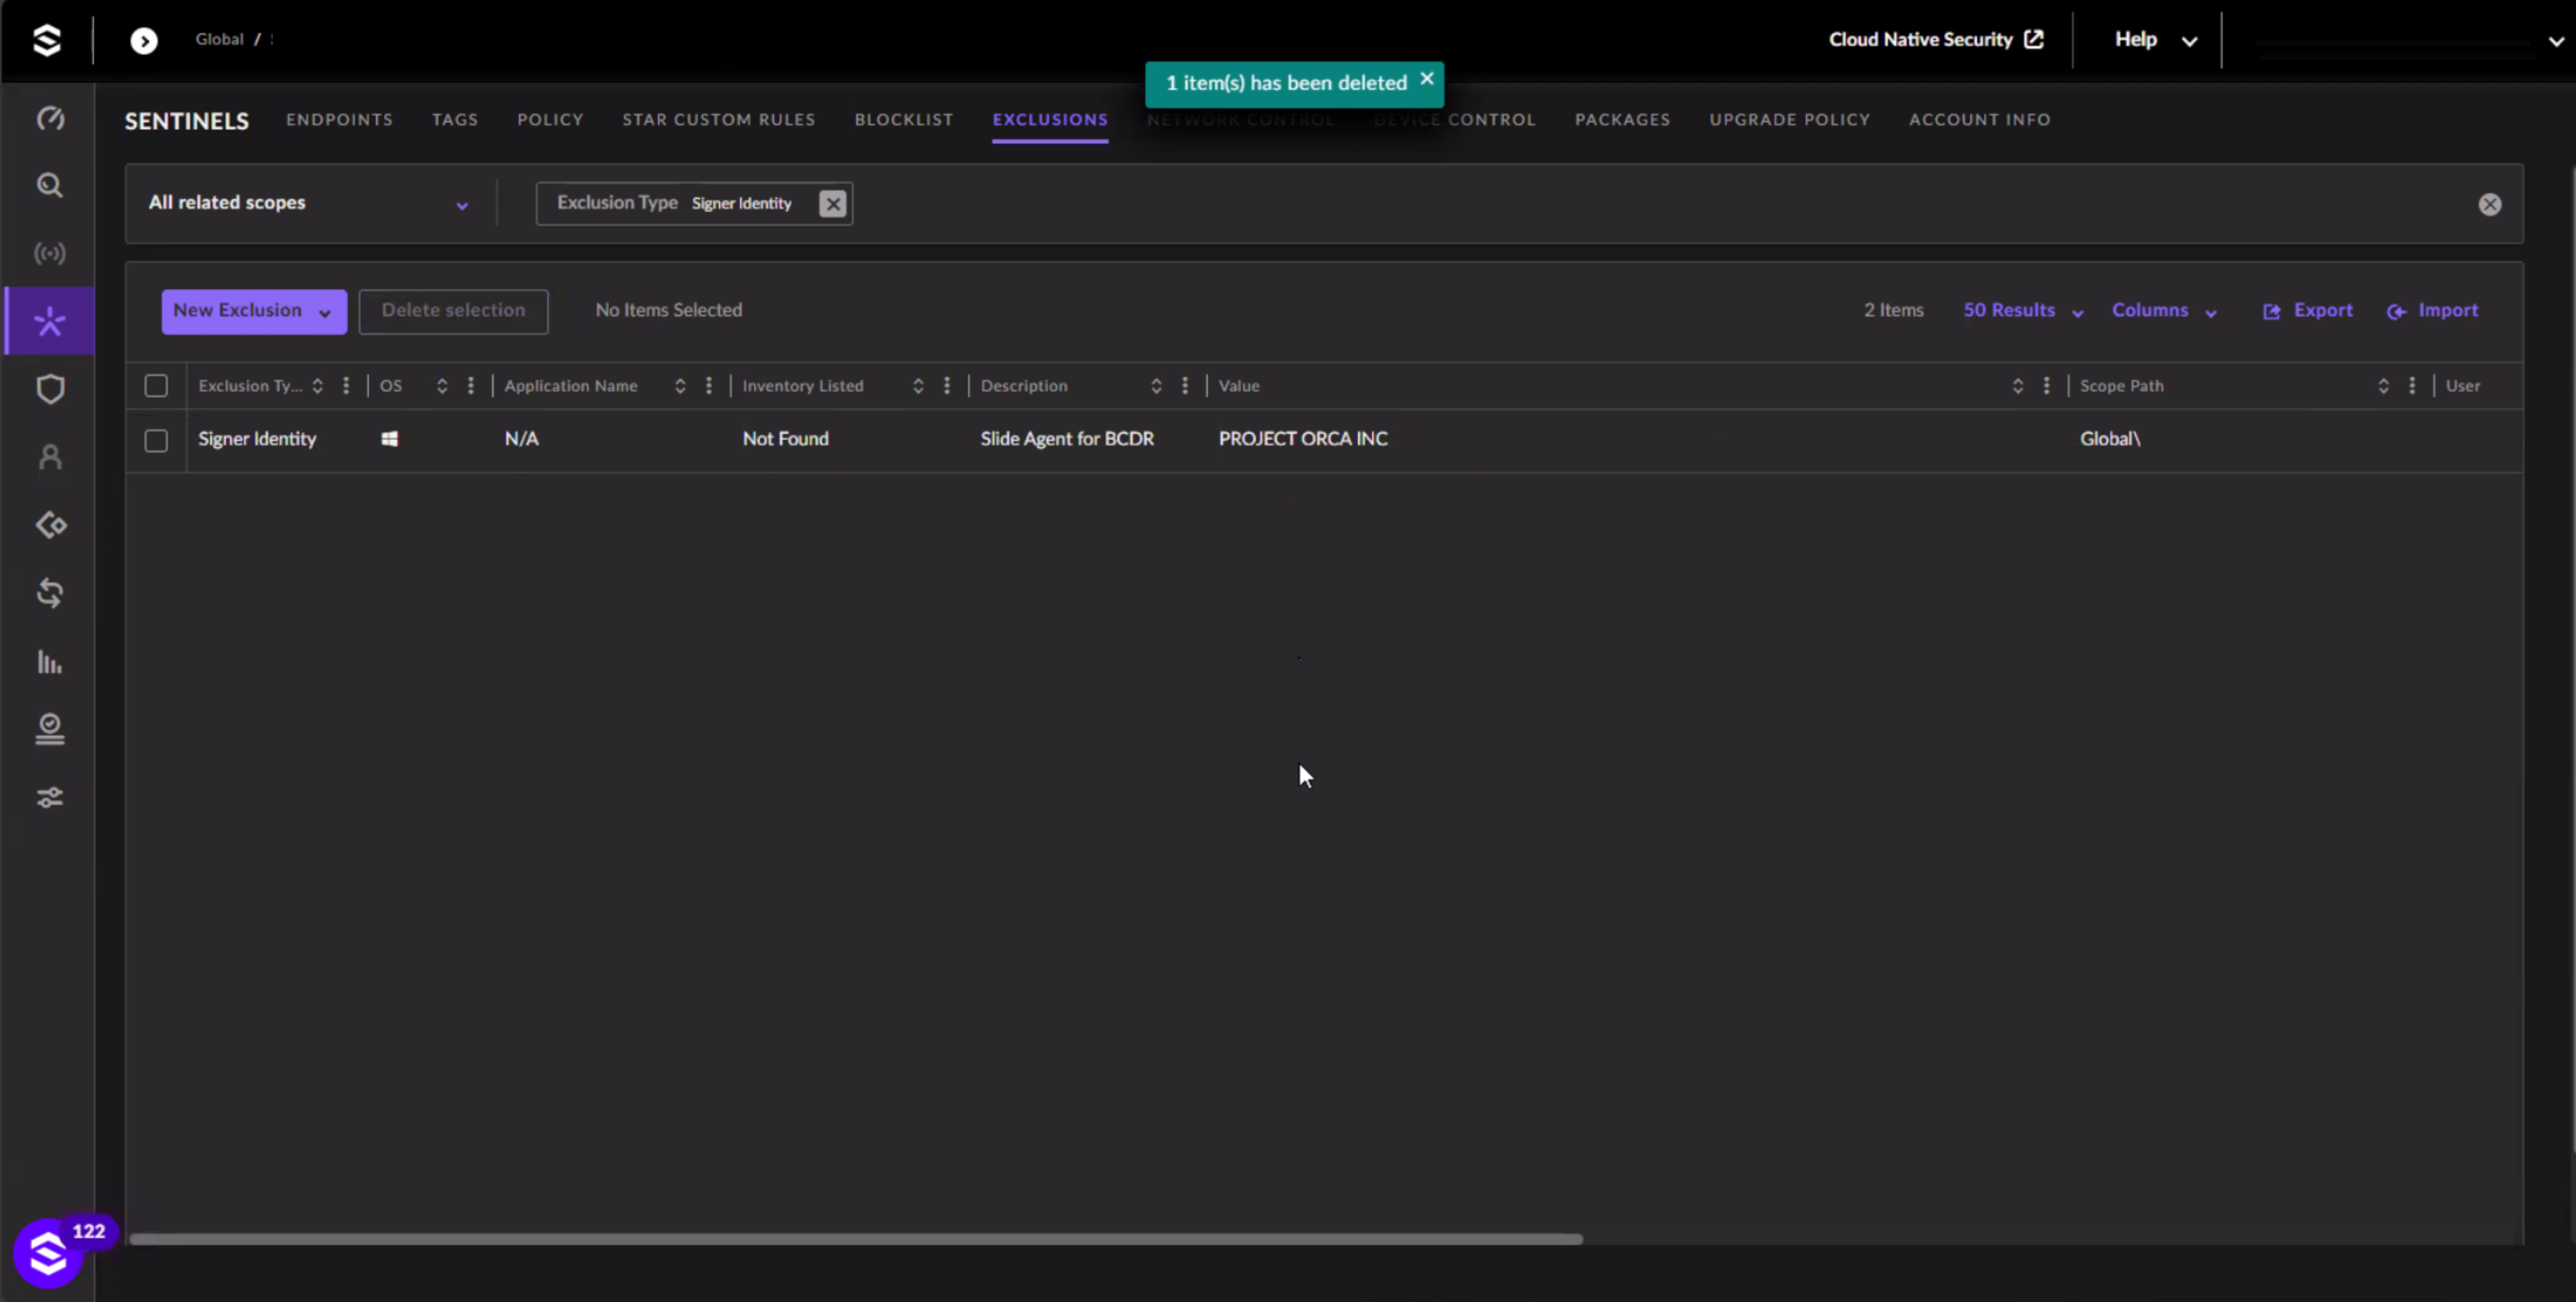The height and width of the screenshot is (1302, 2576).
Task: Open the Ranger broadcast icon in sidebar
Action: (50, 253)
